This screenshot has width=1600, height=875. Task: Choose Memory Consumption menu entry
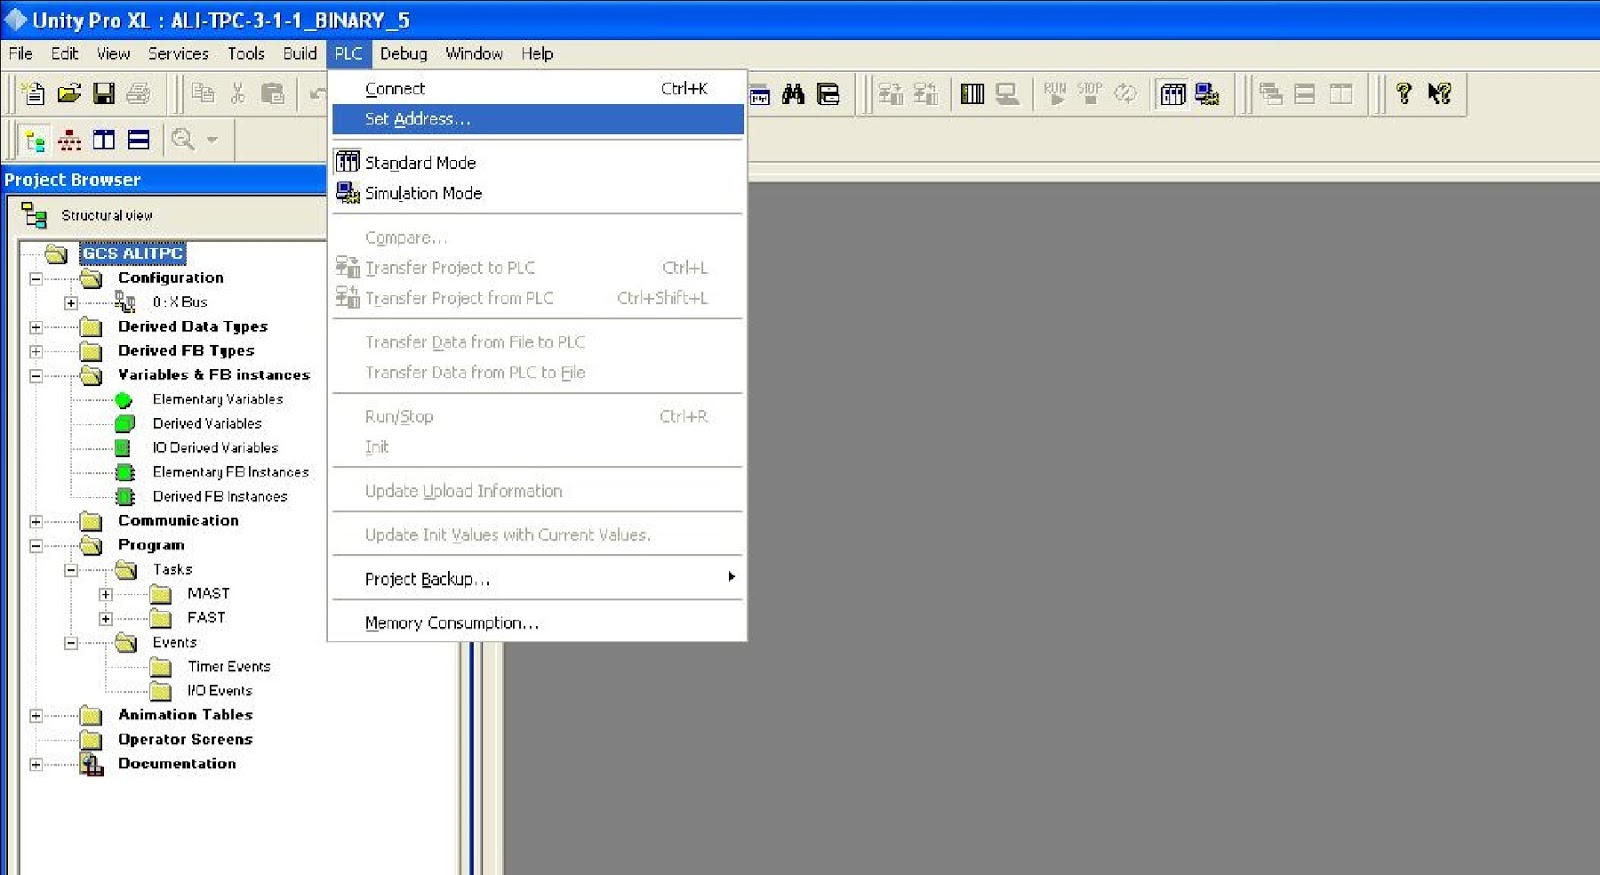[538, 623]
